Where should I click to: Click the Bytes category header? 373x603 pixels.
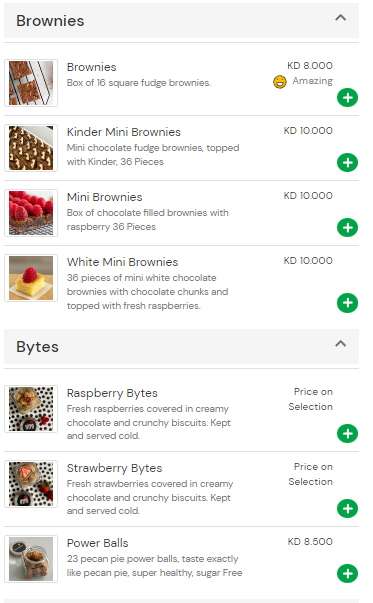(x=182, y=346)
